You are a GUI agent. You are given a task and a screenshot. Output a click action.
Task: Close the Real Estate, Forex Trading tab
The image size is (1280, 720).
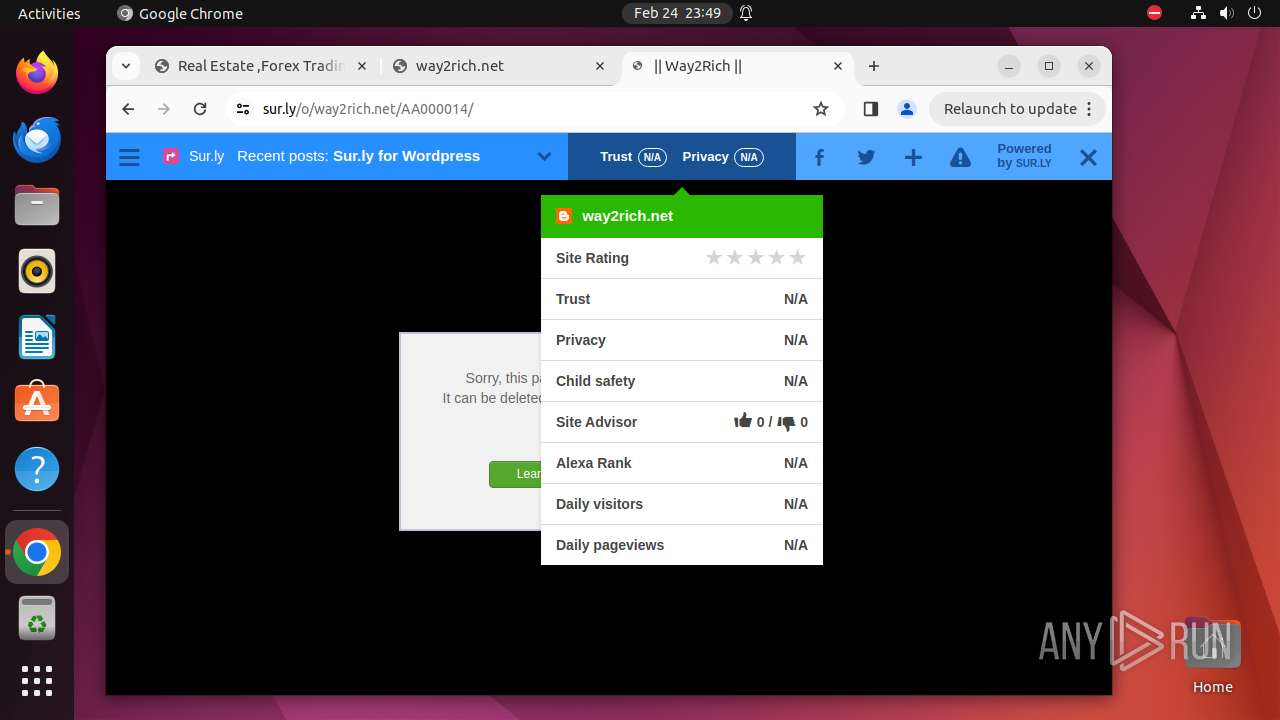click(362, 66)
